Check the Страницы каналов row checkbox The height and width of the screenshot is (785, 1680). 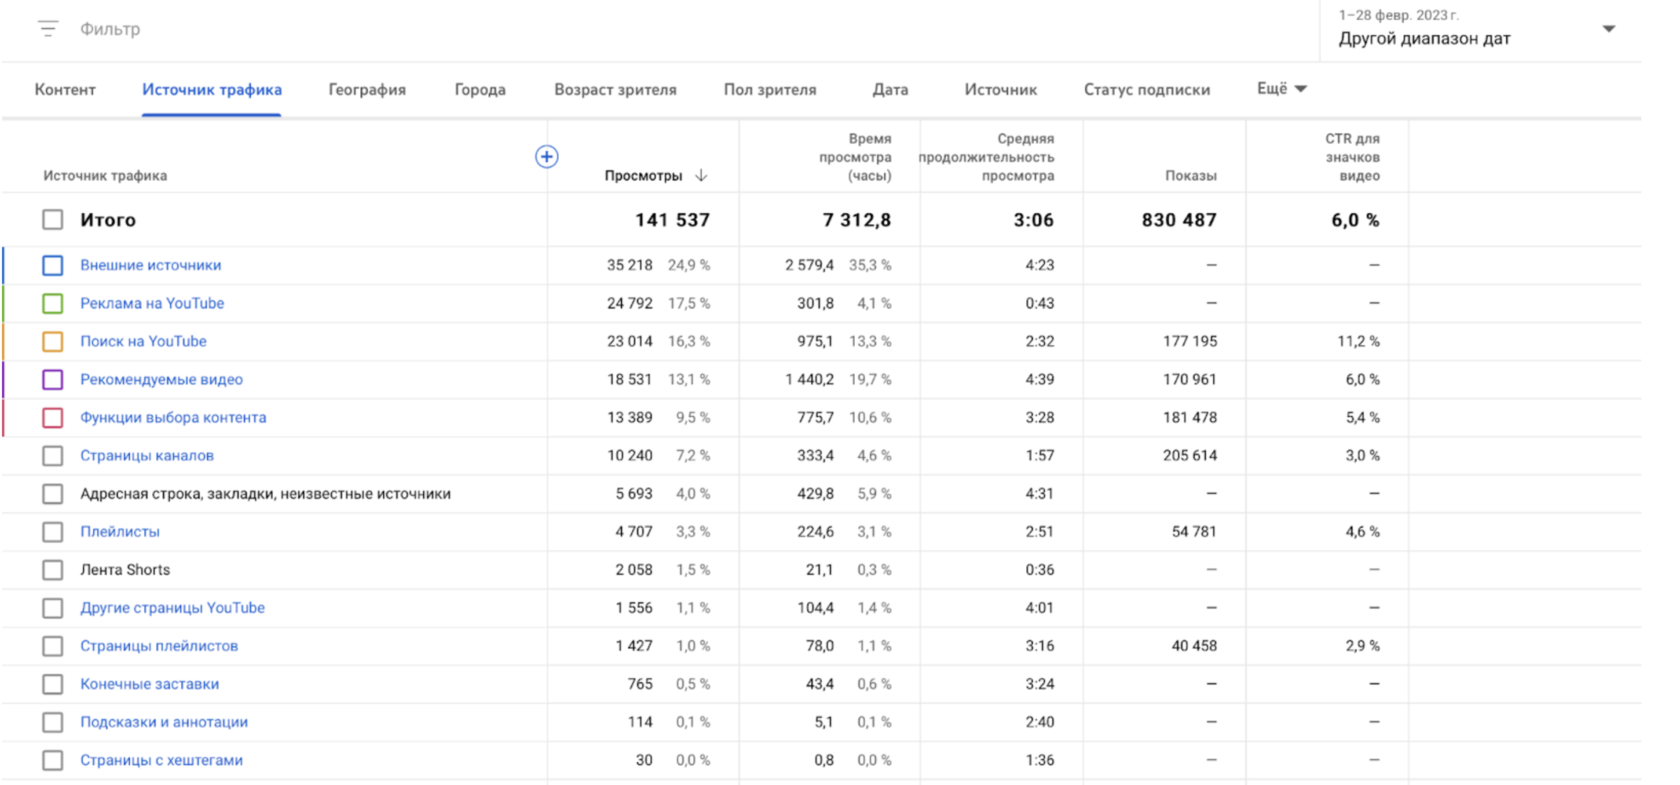tap(53, 456)
